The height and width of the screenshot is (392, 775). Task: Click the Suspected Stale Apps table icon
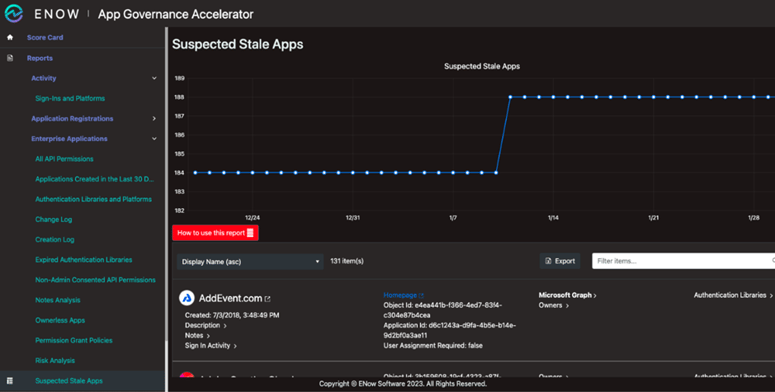pos(10,381)
